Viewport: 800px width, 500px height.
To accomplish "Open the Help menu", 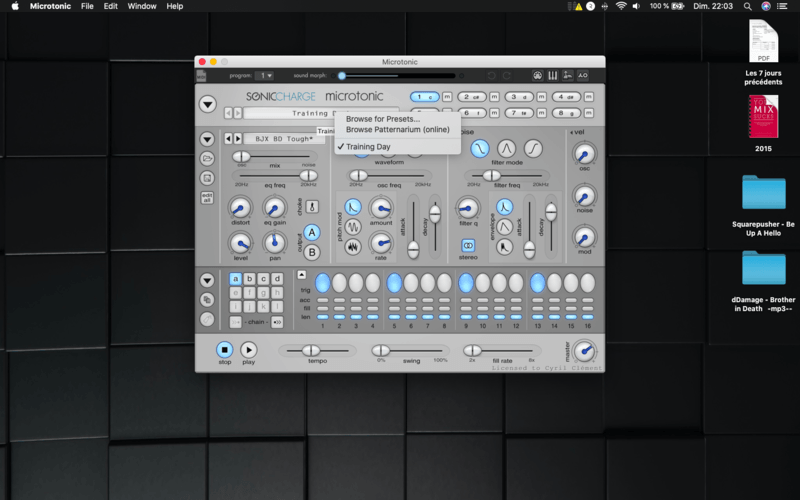I will (x=174, y=6).
